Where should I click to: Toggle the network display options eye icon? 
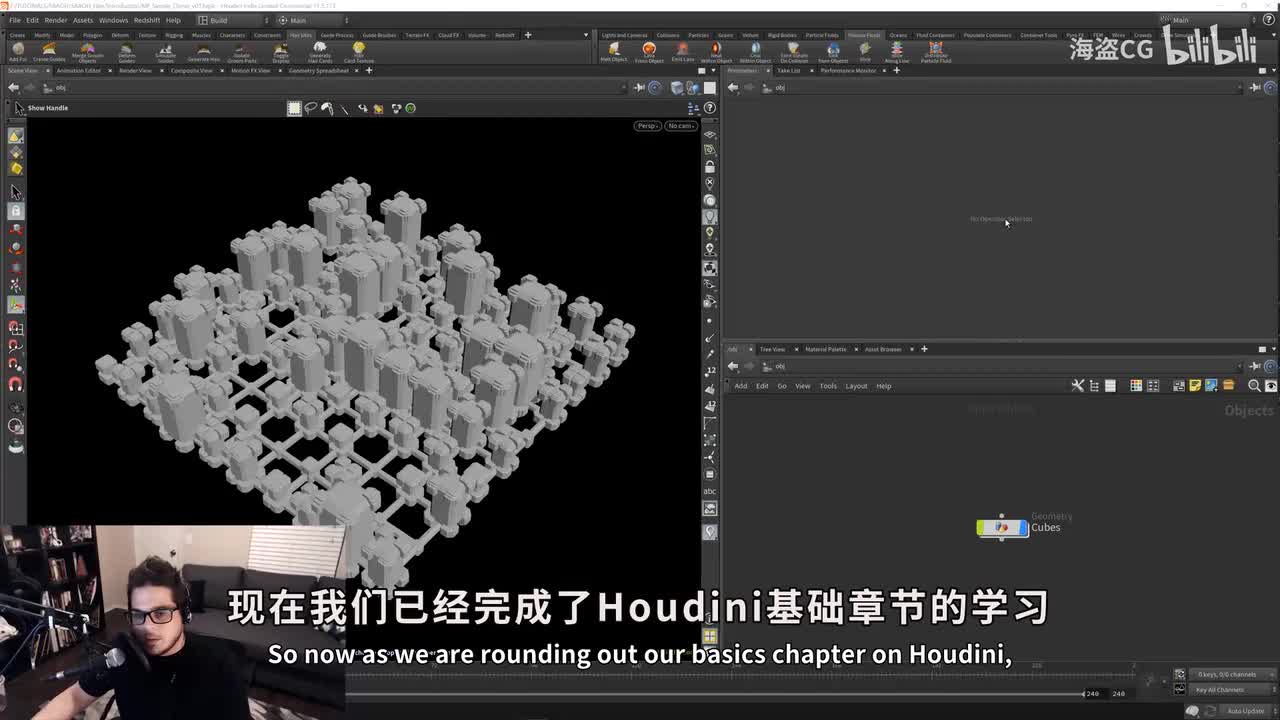tap(1270, 385)
